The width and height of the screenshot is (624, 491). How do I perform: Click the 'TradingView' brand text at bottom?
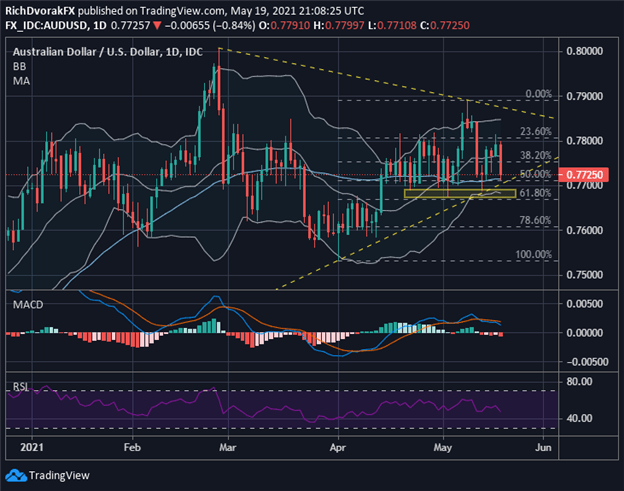click(59, 476)
